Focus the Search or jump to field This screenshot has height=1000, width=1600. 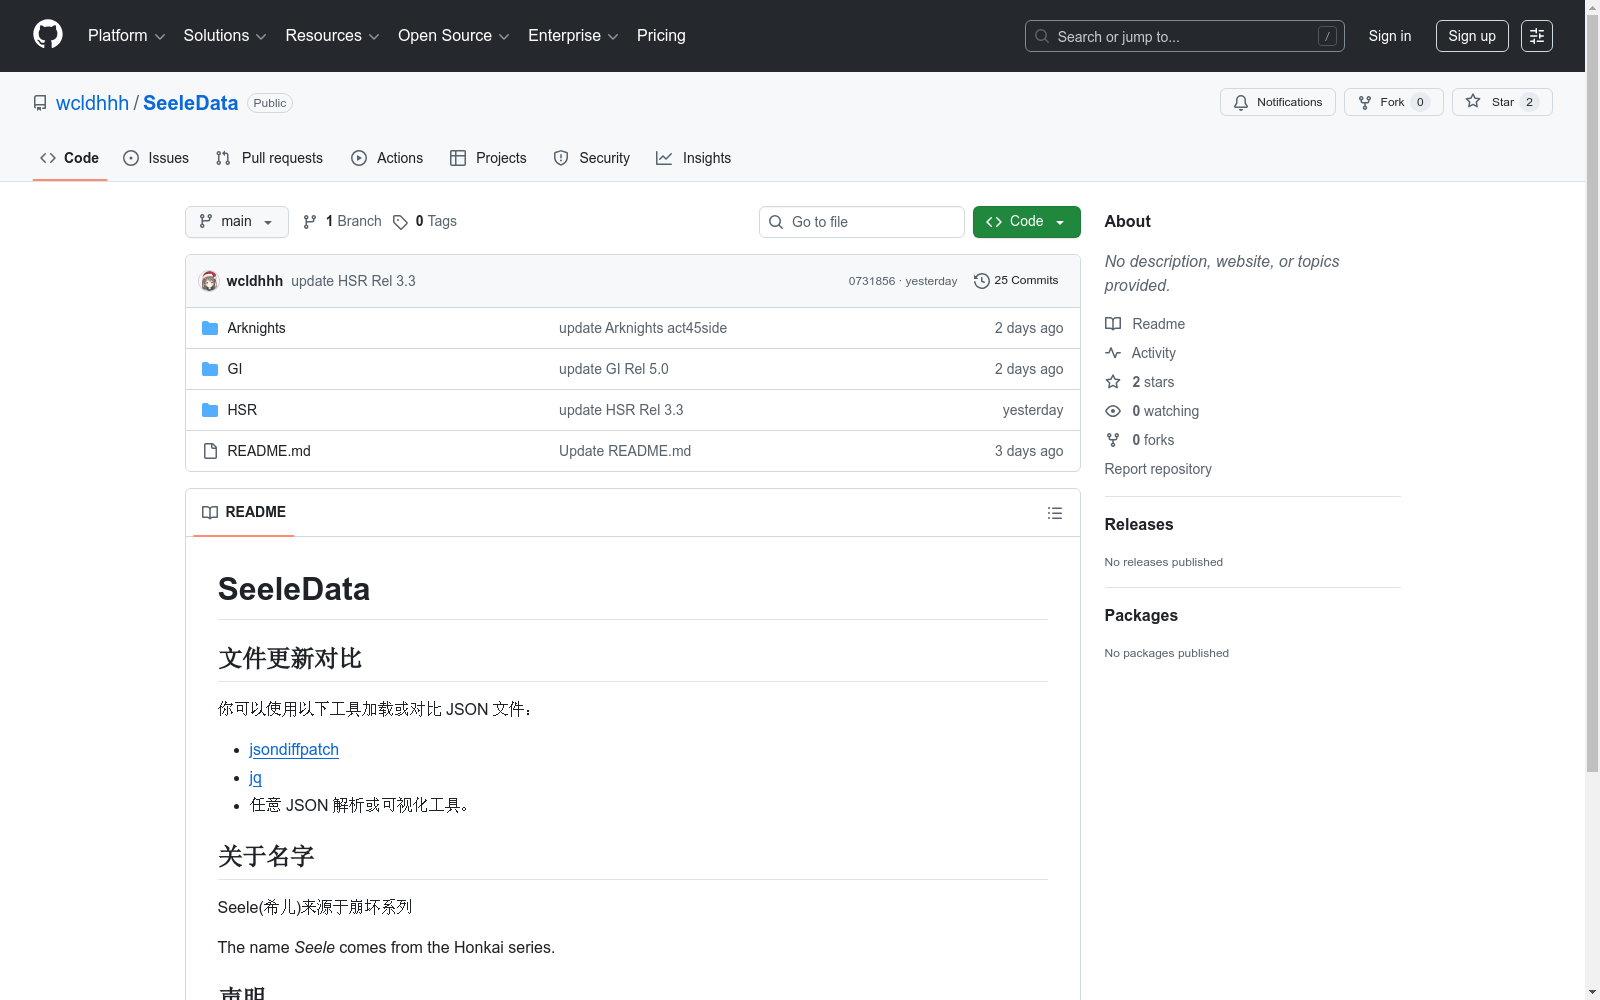pyautogui.click(x=1185, y=36)
